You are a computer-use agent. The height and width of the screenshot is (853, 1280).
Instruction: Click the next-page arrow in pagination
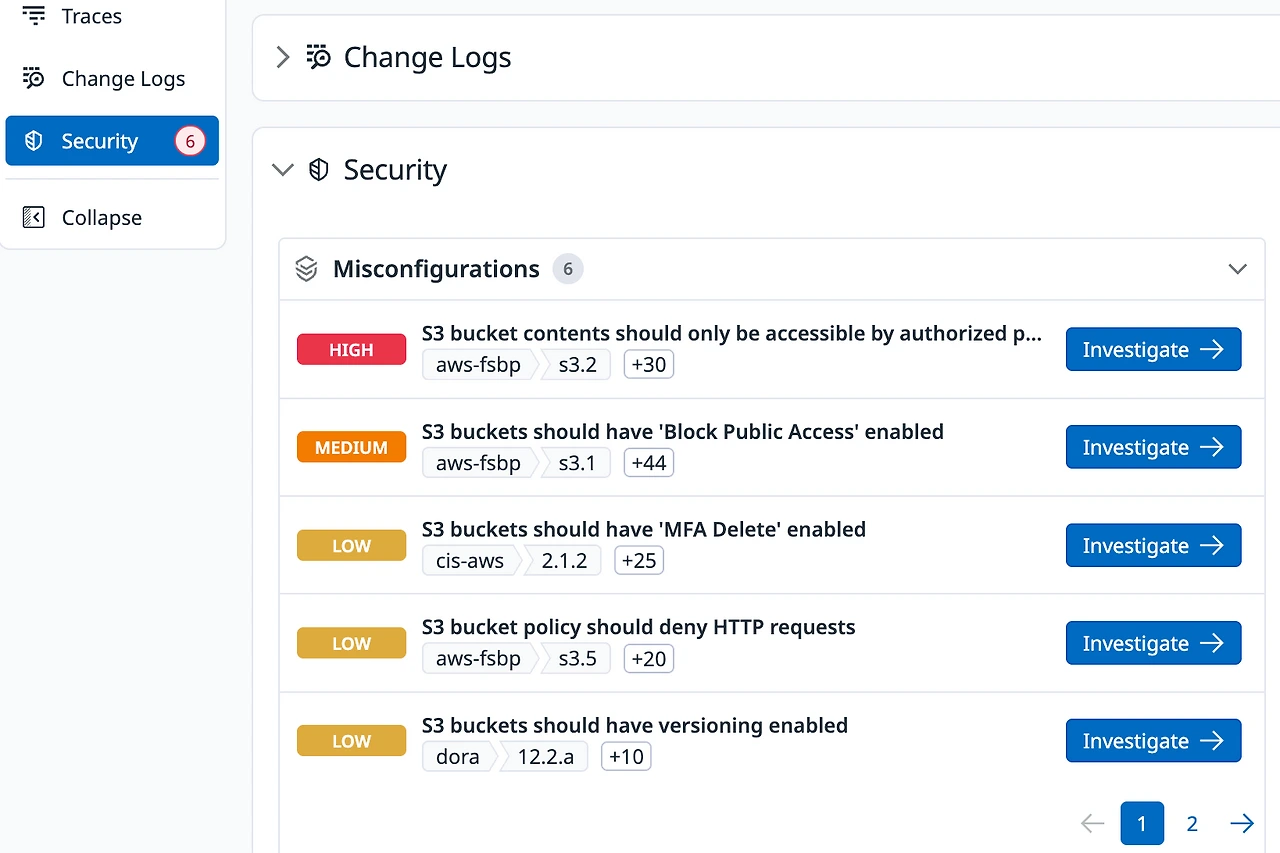pos(1242,822)
